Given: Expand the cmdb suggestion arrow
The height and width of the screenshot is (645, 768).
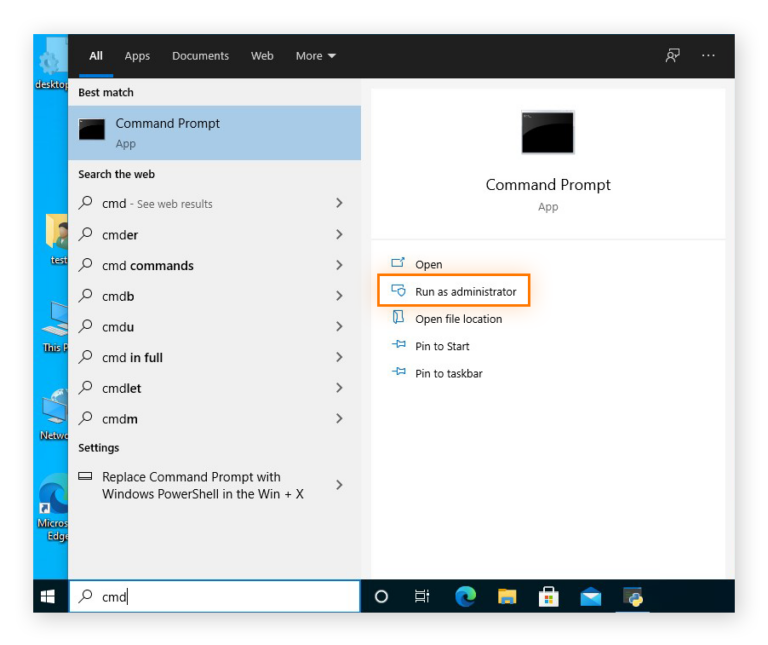Looking at the screenshot, I should [x=339, y=296].
